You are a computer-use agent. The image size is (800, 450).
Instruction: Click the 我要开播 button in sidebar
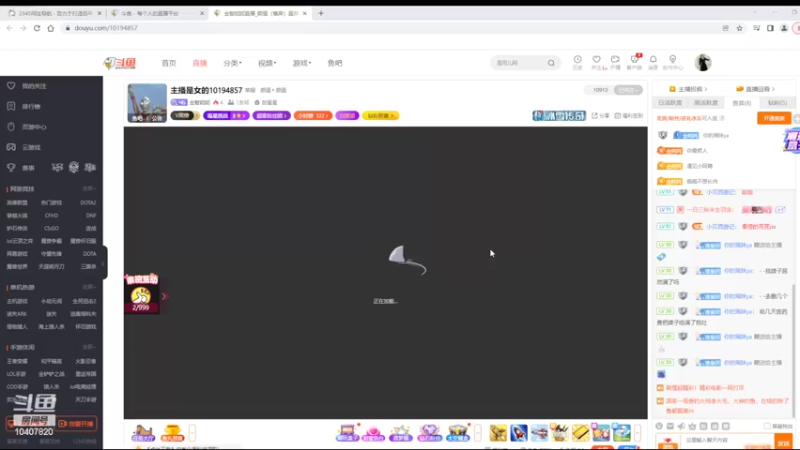[x=77, y=424]
